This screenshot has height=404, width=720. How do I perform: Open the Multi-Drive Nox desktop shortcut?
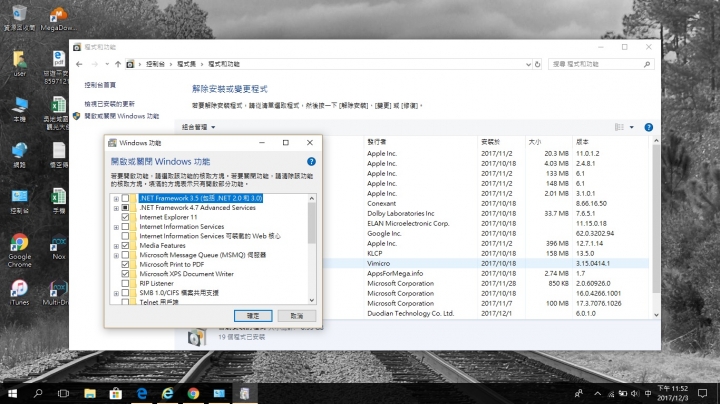point(56,292)
